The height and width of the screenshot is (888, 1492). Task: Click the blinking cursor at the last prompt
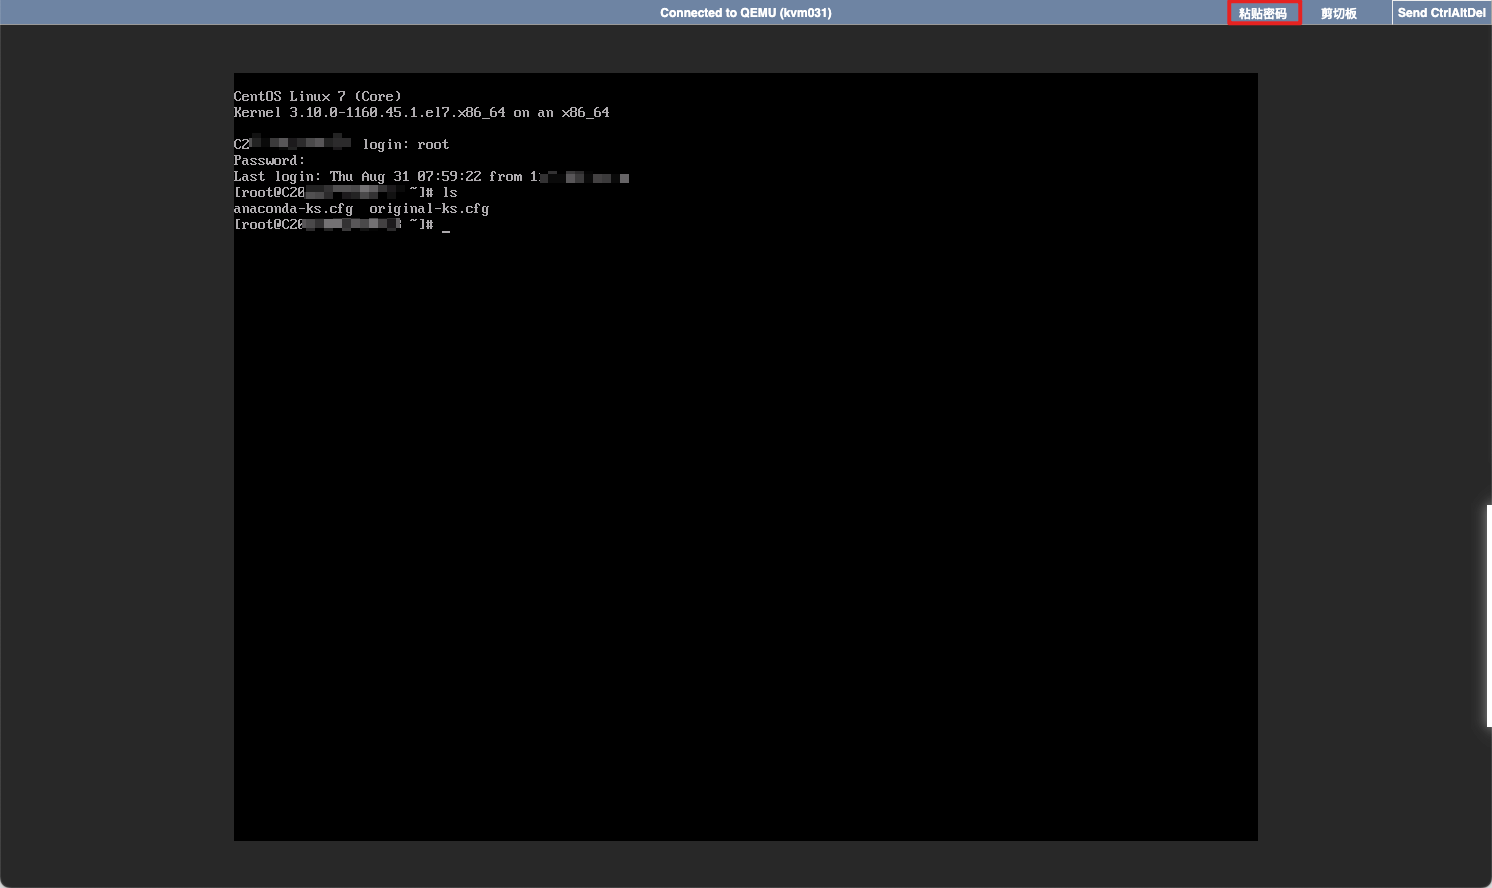pyautogui.click(x=446, y=227)
